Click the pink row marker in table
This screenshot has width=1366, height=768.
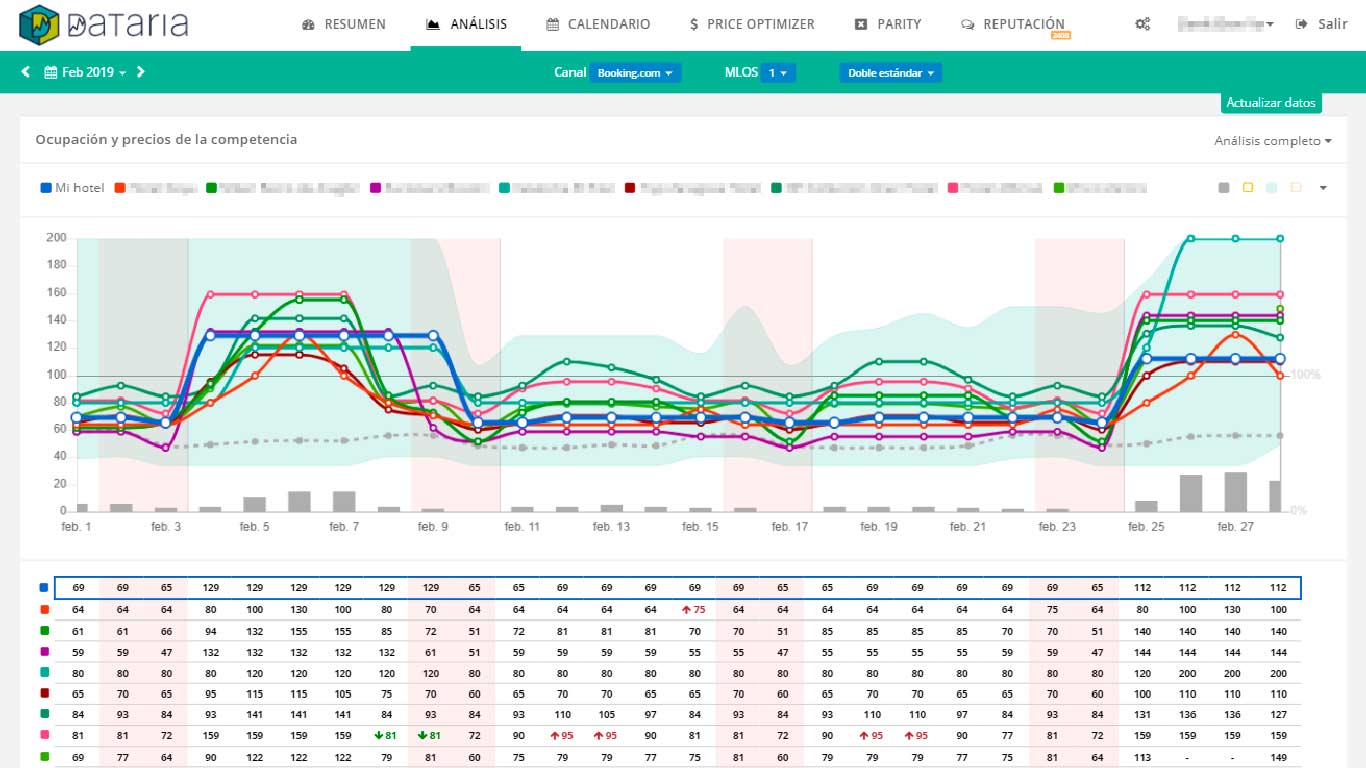[x=44, y=736]
